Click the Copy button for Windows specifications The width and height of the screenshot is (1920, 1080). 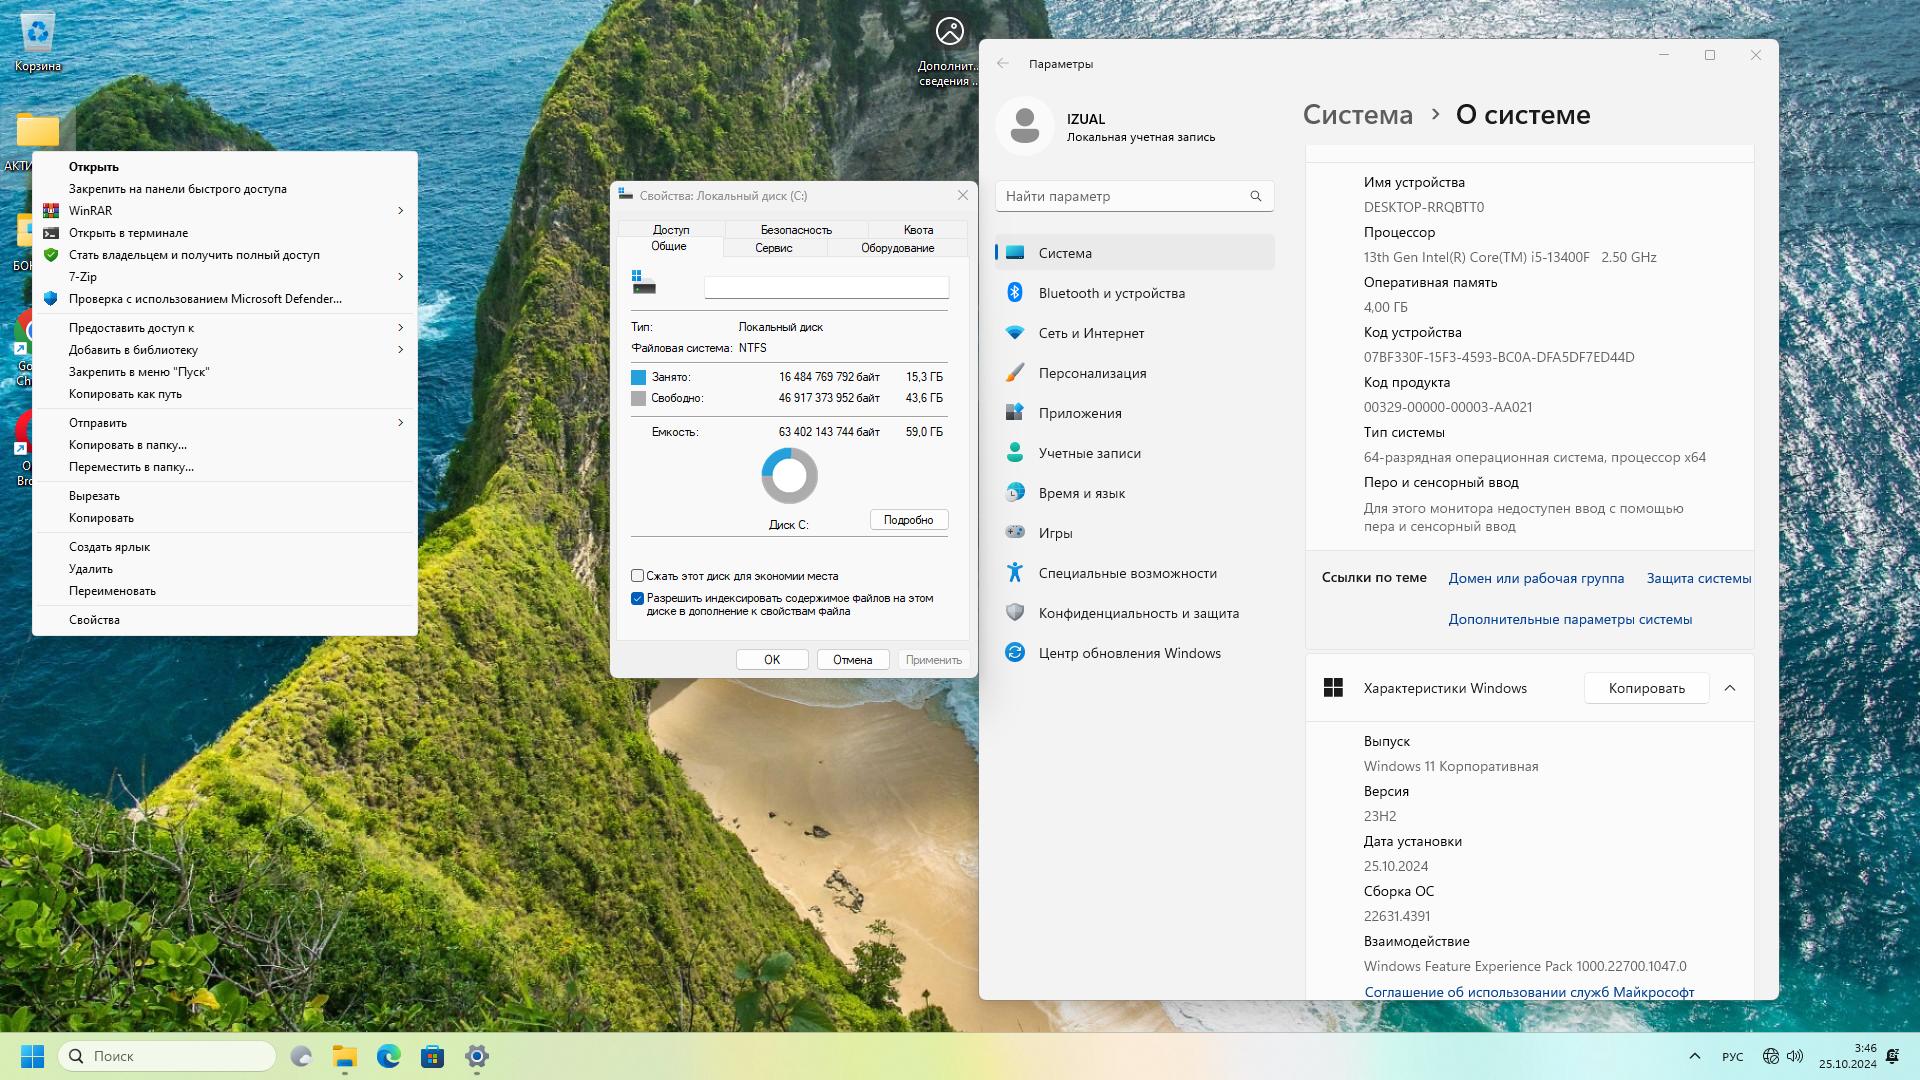pyautogui.click(x=1646, y=688)
